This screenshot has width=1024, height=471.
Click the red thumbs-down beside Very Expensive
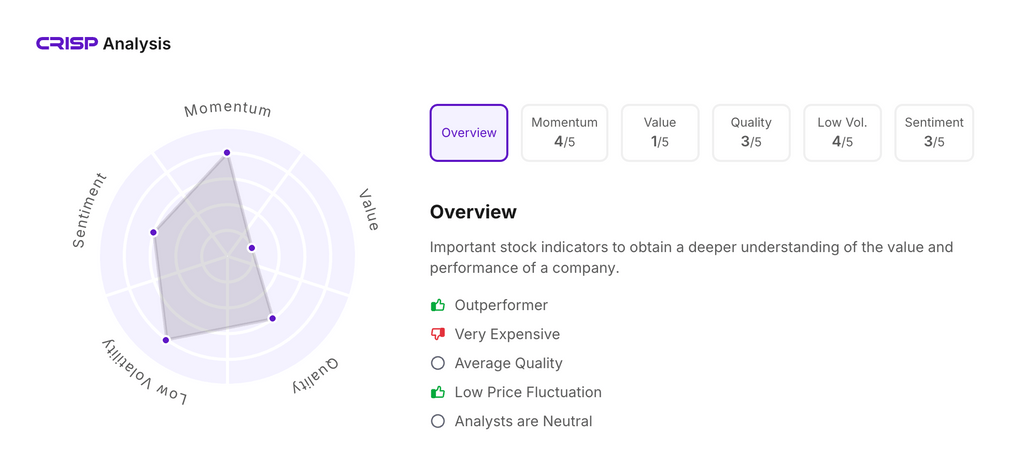pyautogui.click(x=438, y=334)
